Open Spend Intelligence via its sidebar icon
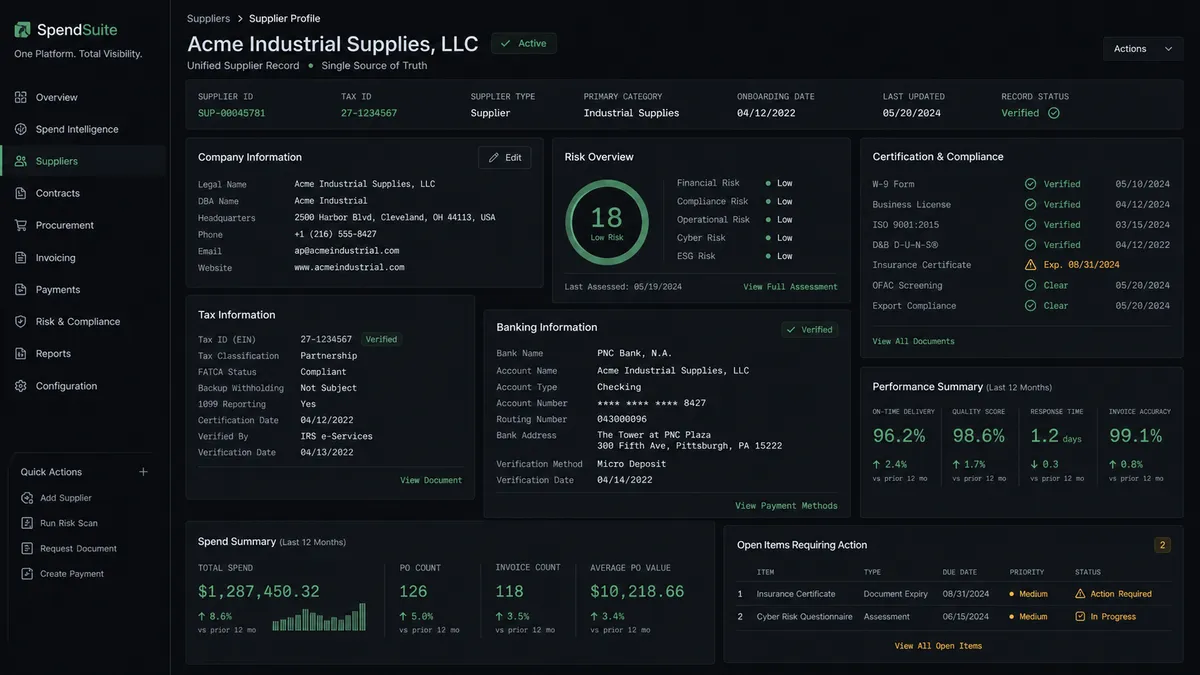The height and width of the screenshot is (675, 1200). pos(21,129)
